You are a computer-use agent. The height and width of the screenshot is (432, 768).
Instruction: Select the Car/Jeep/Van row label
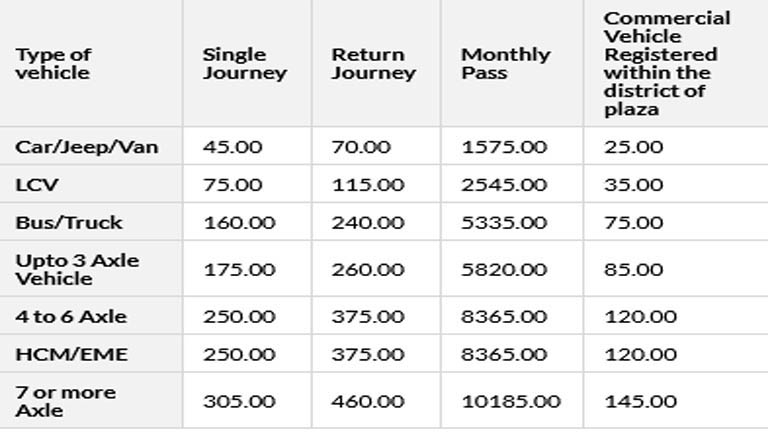(87, 147)
